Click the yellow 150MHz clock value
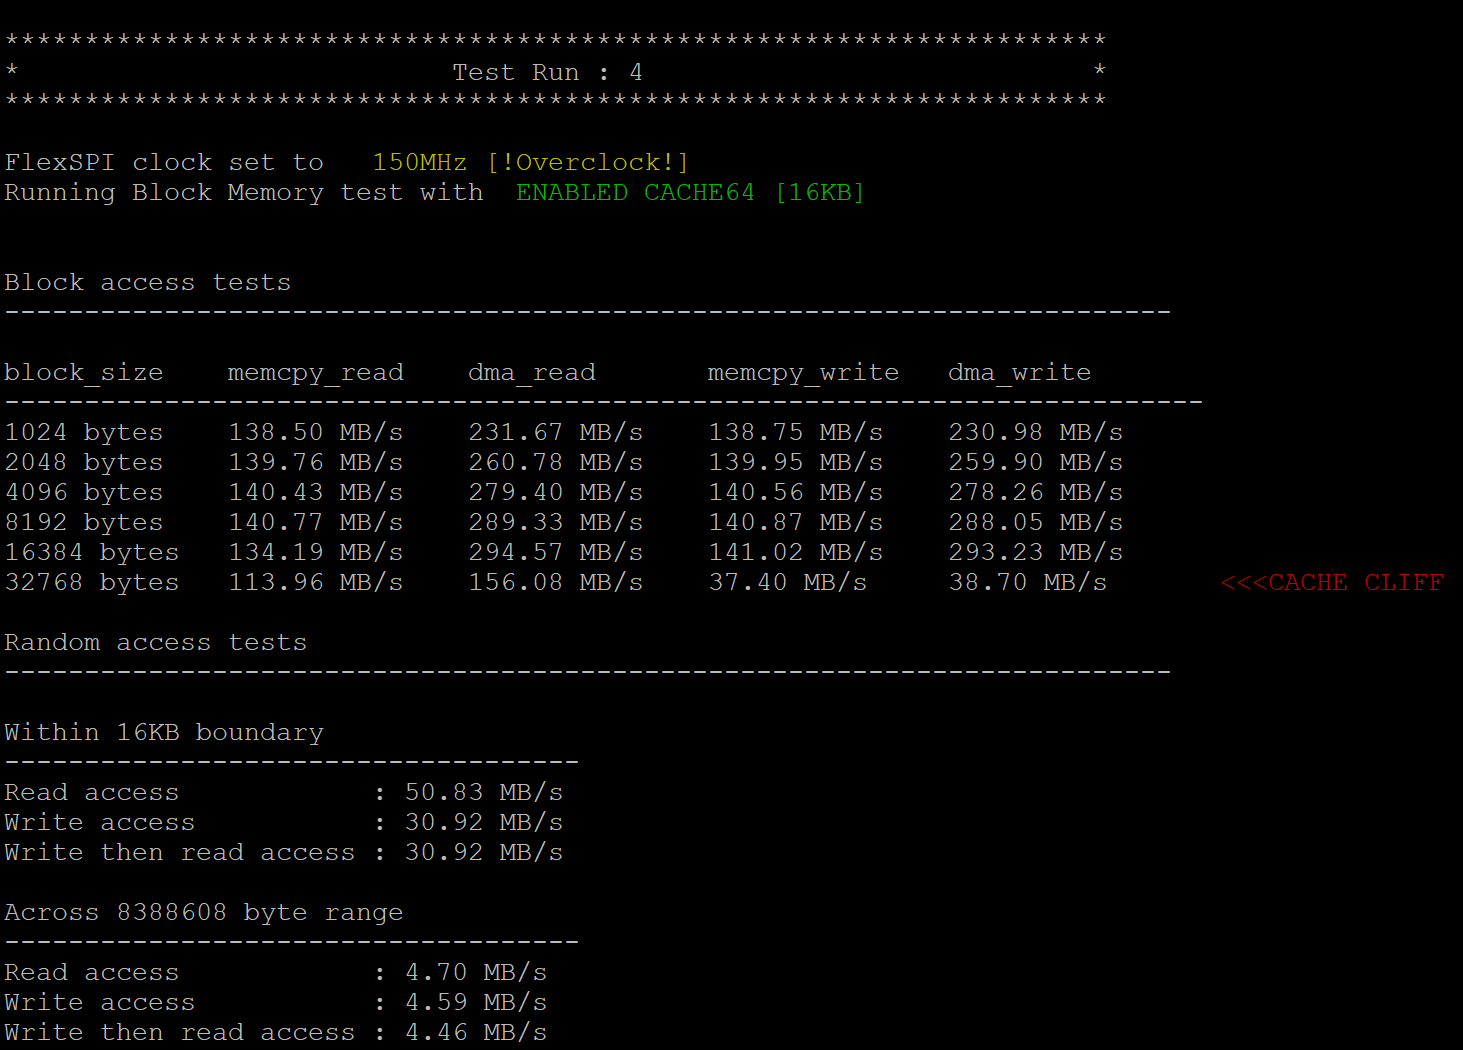Image resolution: width=1463 pixels, height=1050 pixels. pyautogui.click(x=419, y=163)
